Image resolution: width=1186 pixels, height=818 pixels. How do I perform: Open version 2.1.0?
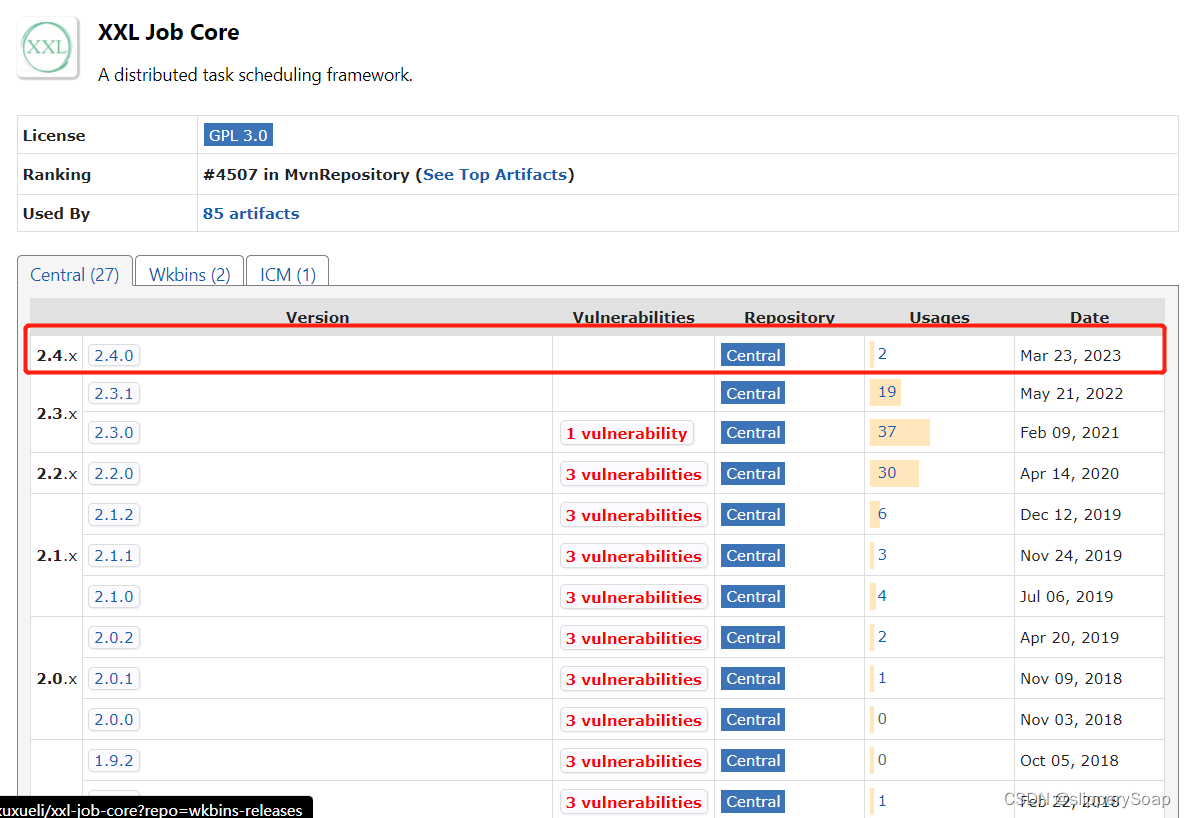114,596
